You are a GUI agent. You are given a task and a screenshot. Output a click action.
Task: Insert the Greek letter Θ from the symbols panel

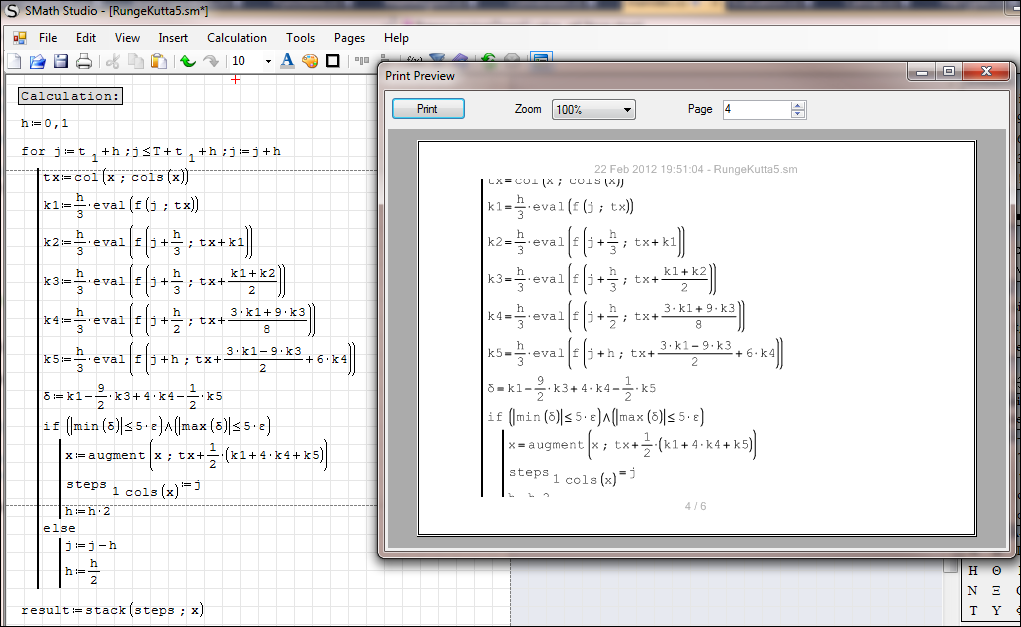[x=996, y=571]
